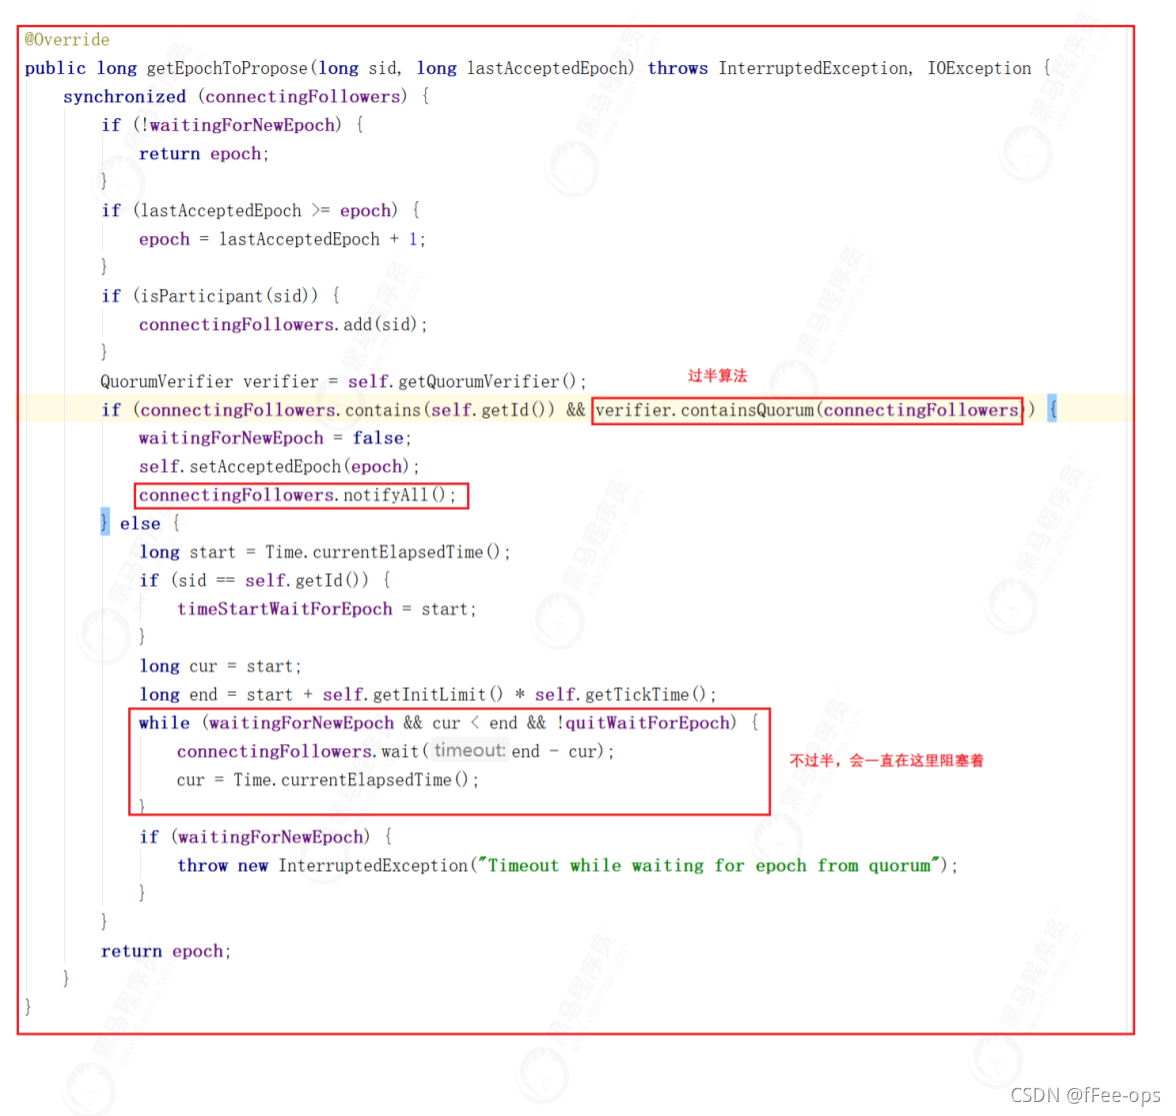Click 'cur = Time.currentElapsedTime();' statement
Image resolution: width=1176 pixels, height=1116 pixels.
tap(327, 780)
